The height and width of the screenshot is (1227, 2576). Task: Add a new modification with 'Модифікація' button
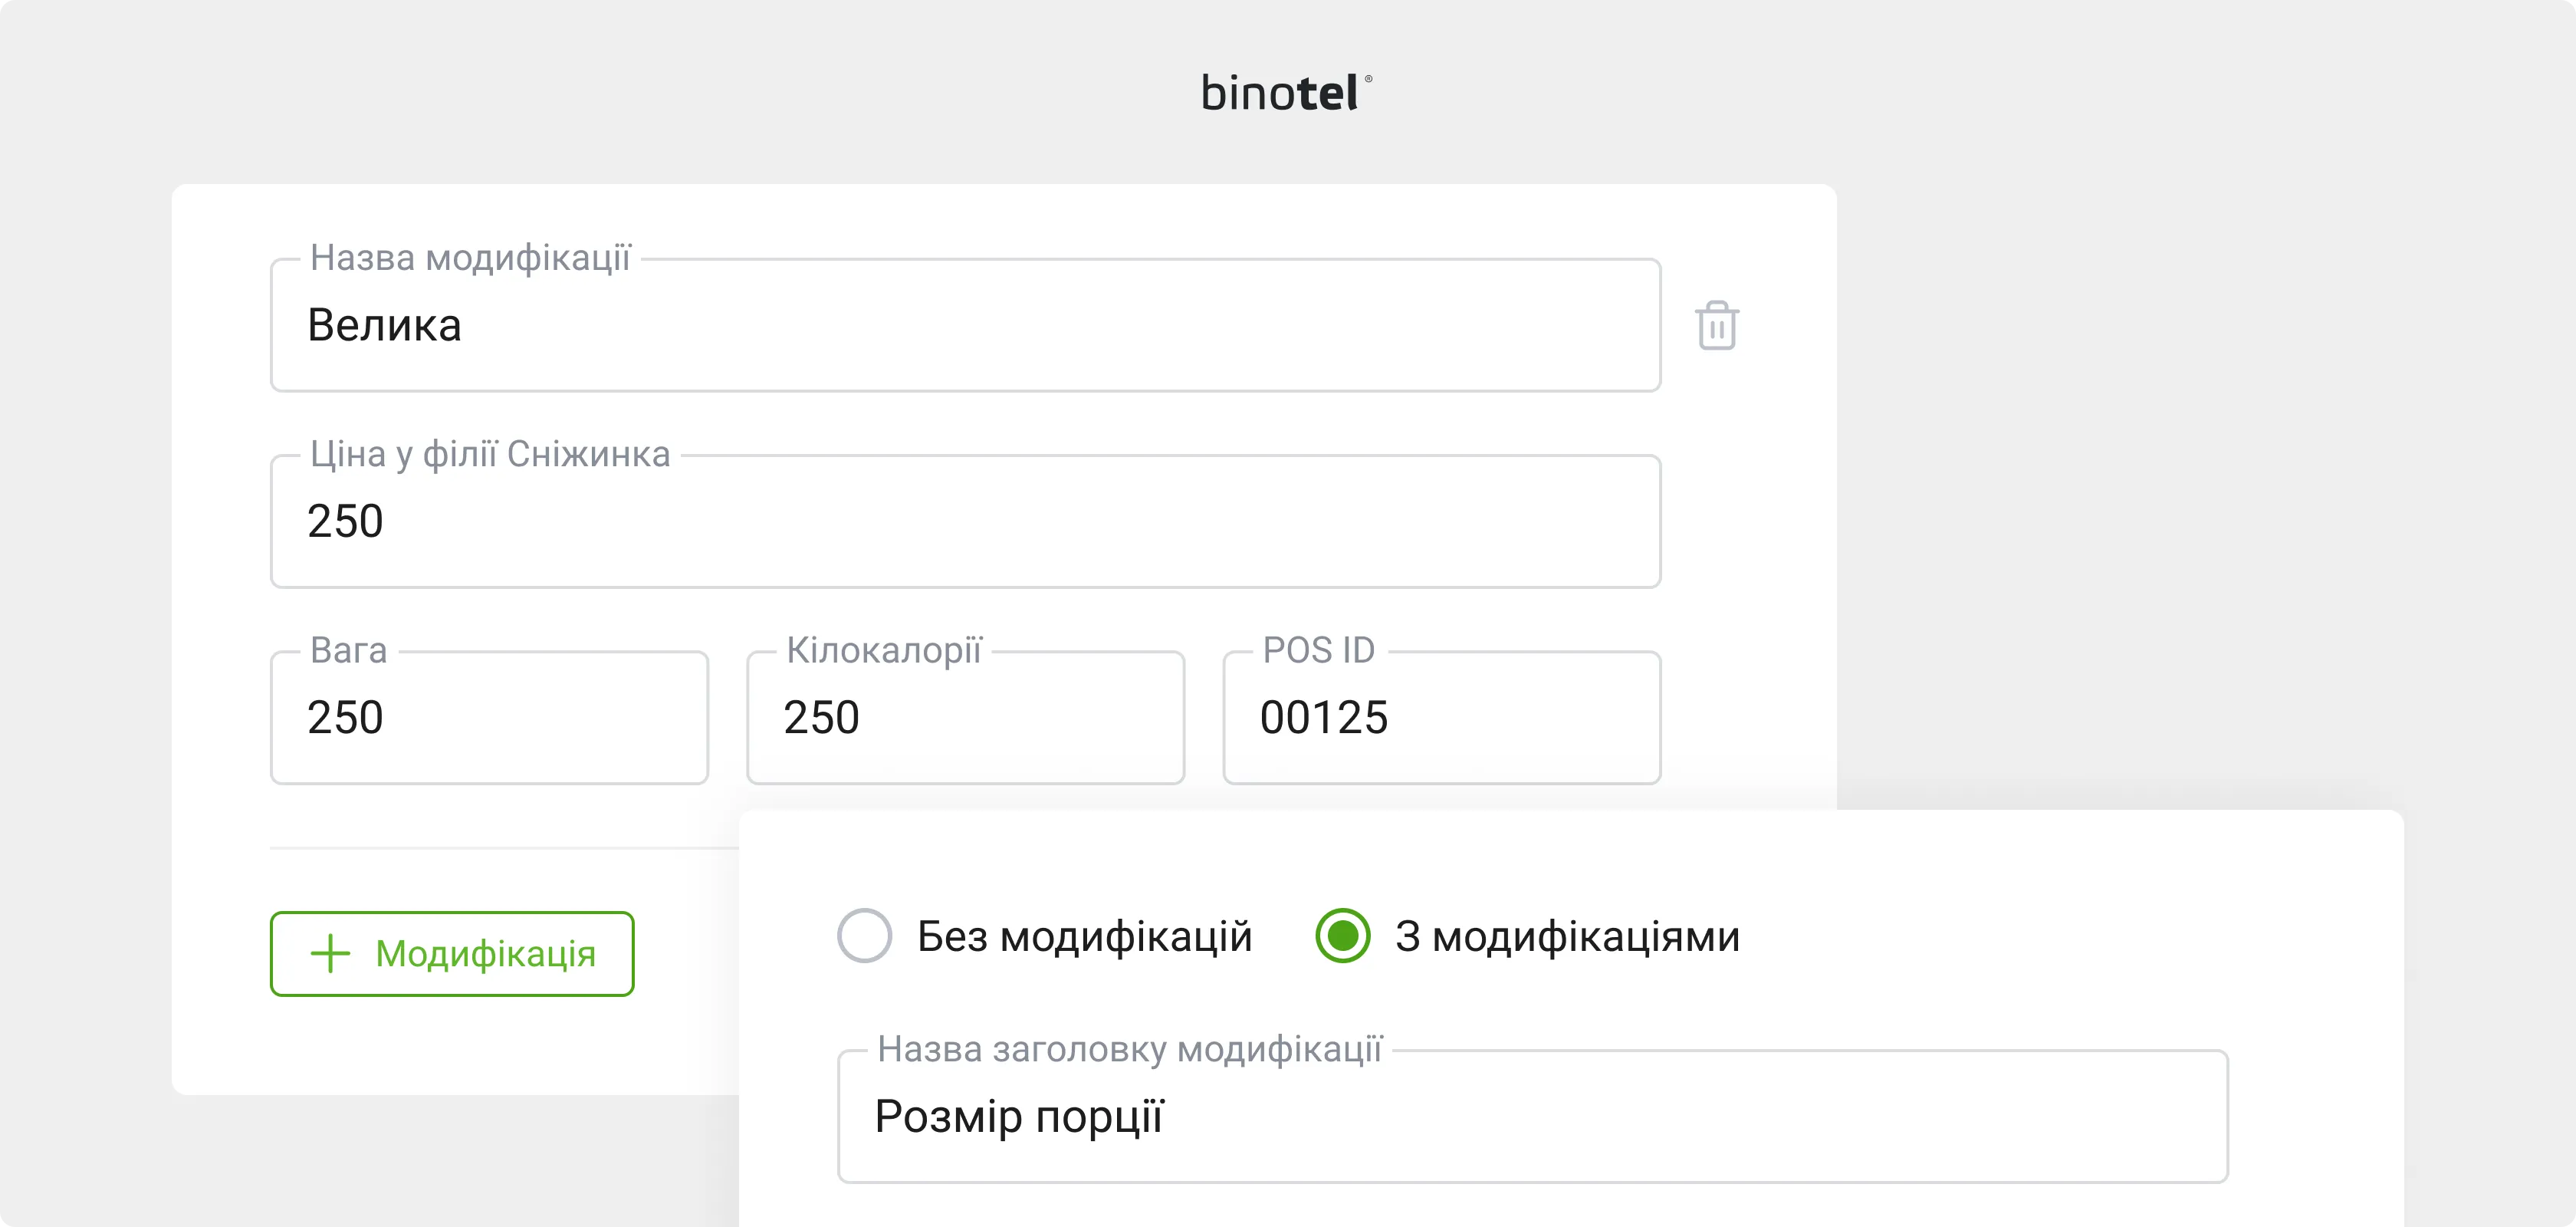click(x=452, y=953)
